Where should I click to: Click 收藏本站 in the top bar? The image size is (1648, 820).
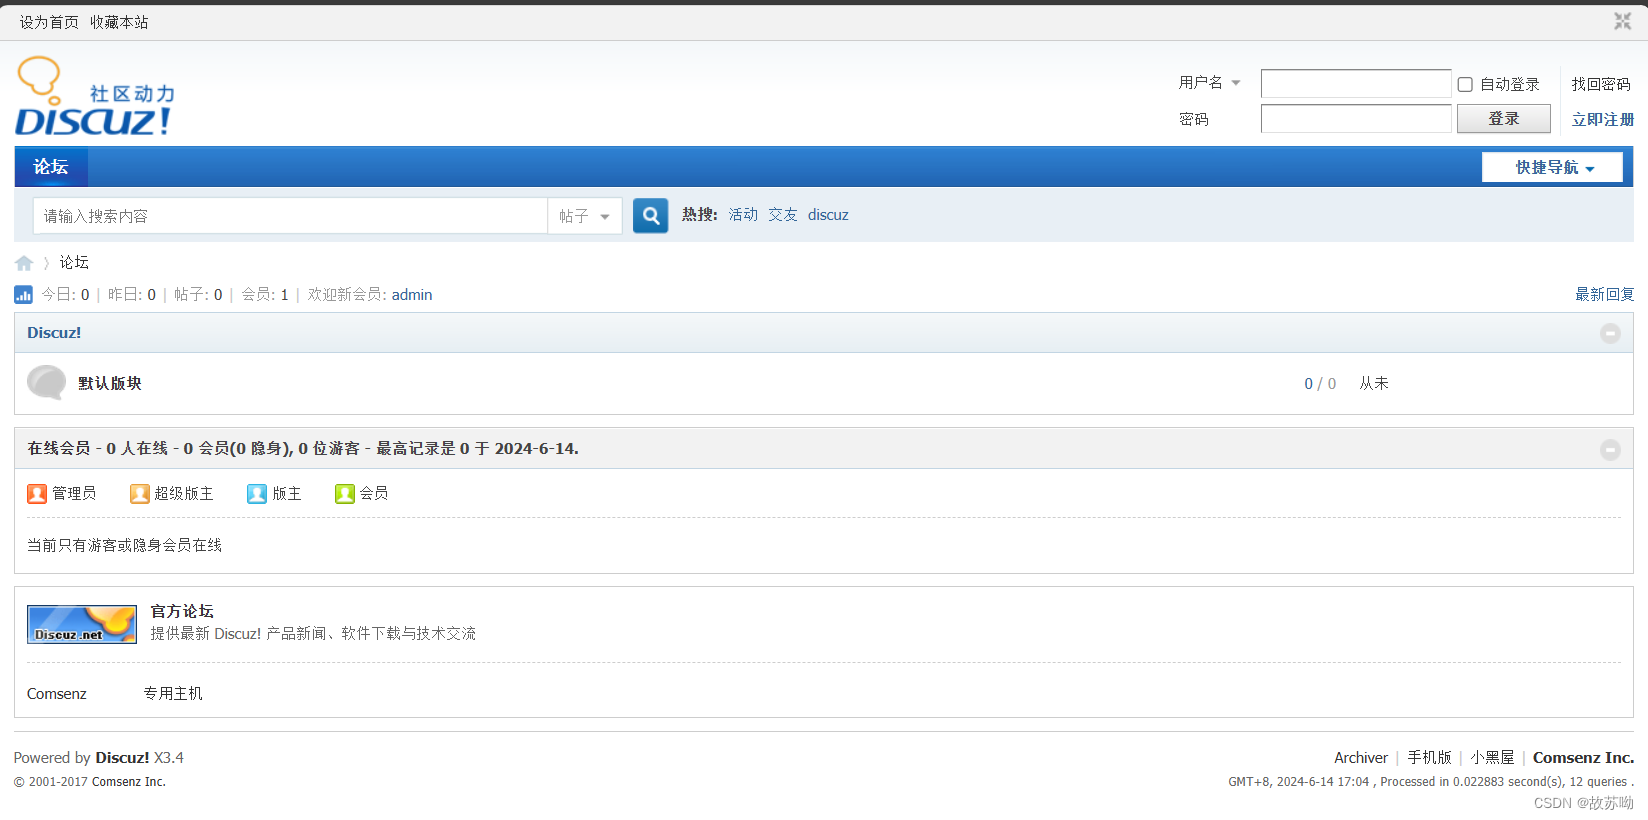[119, 22]
